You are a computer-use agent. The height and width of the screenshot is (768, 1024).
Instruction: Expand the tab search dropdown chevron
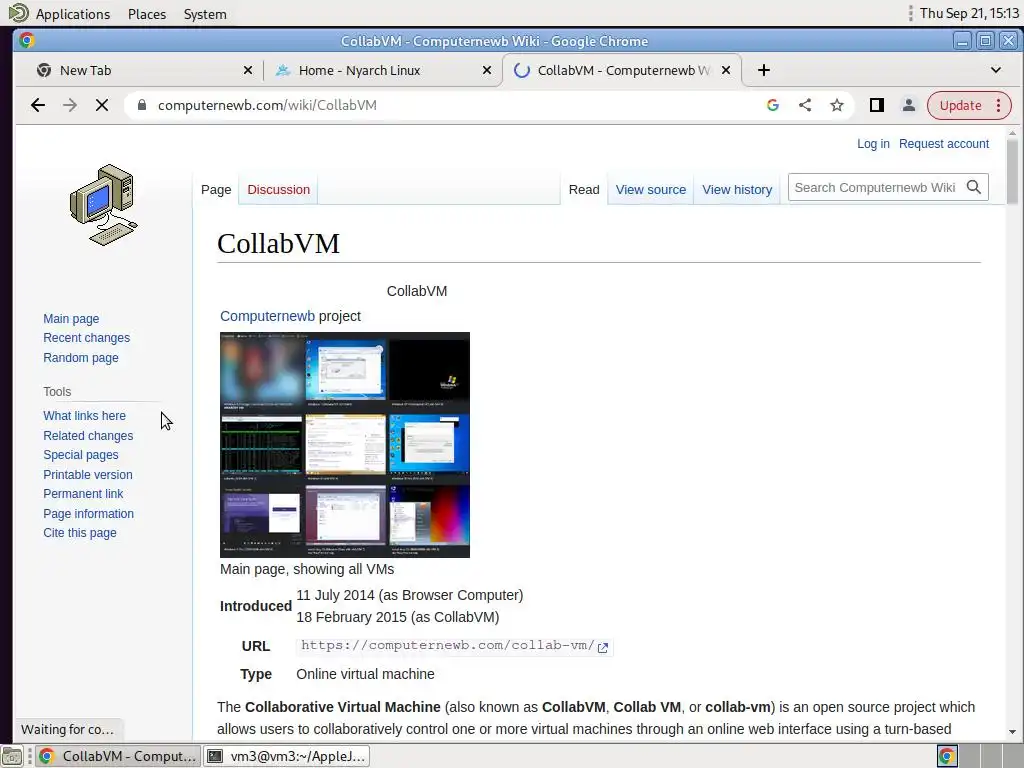click(996, 70)
